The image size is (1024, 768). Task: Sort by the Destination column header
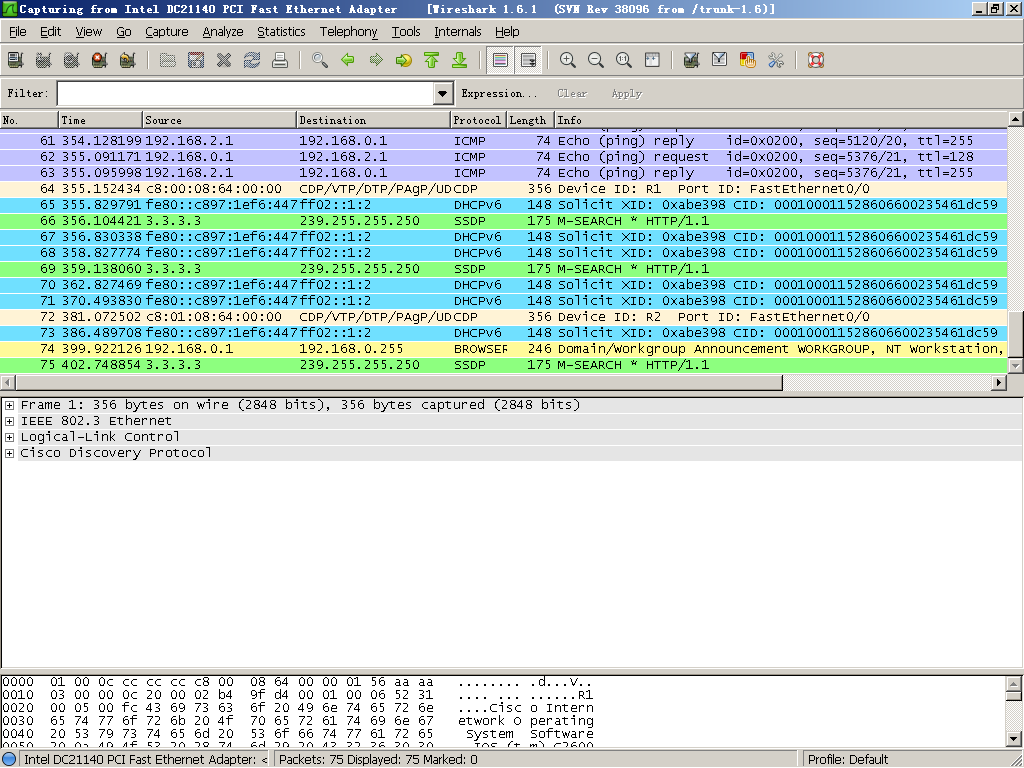(x=373, y=120)
